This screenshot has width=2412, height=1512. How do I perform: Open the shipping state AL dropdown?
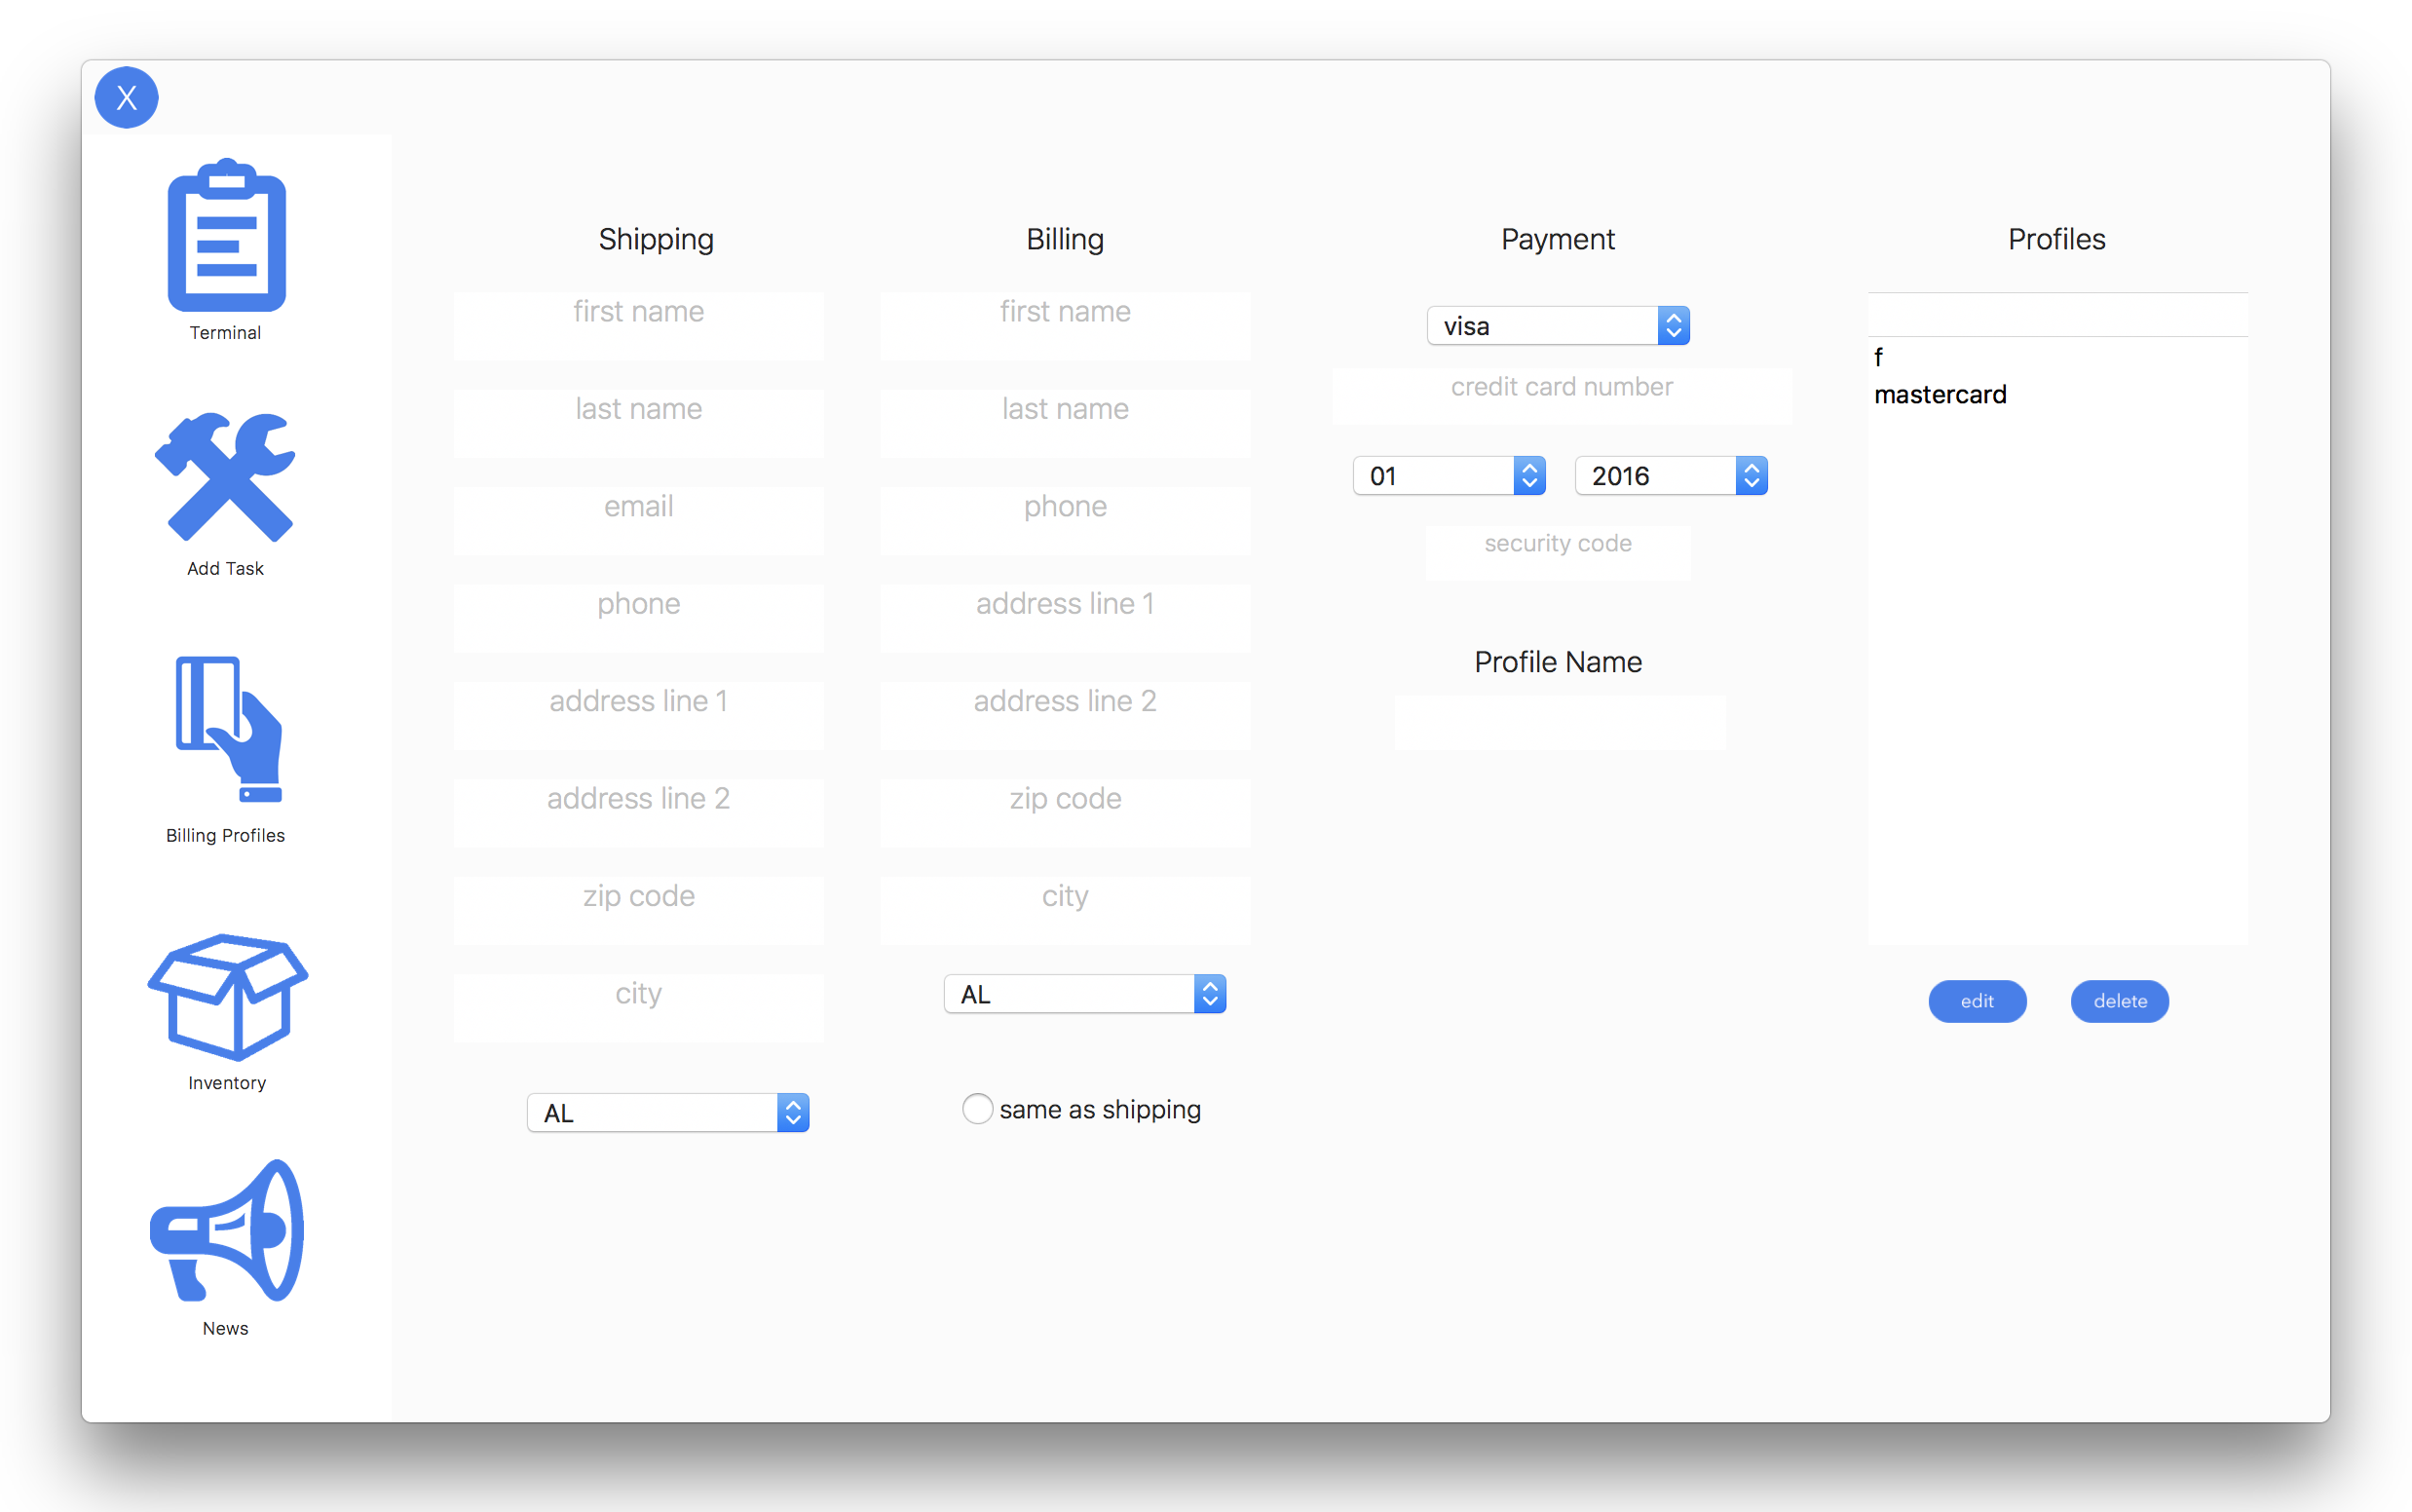point(667,1113)
